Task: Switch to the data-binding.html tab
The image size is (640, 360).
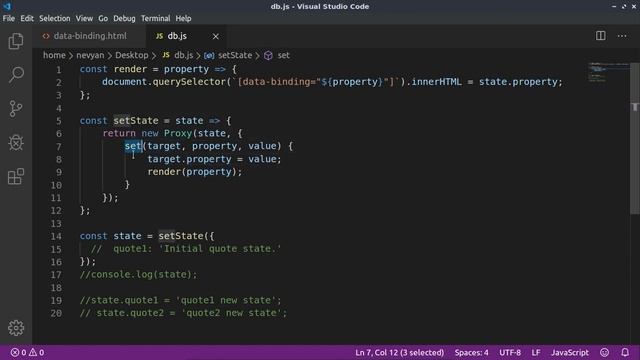Action: (x=89, y=36)
